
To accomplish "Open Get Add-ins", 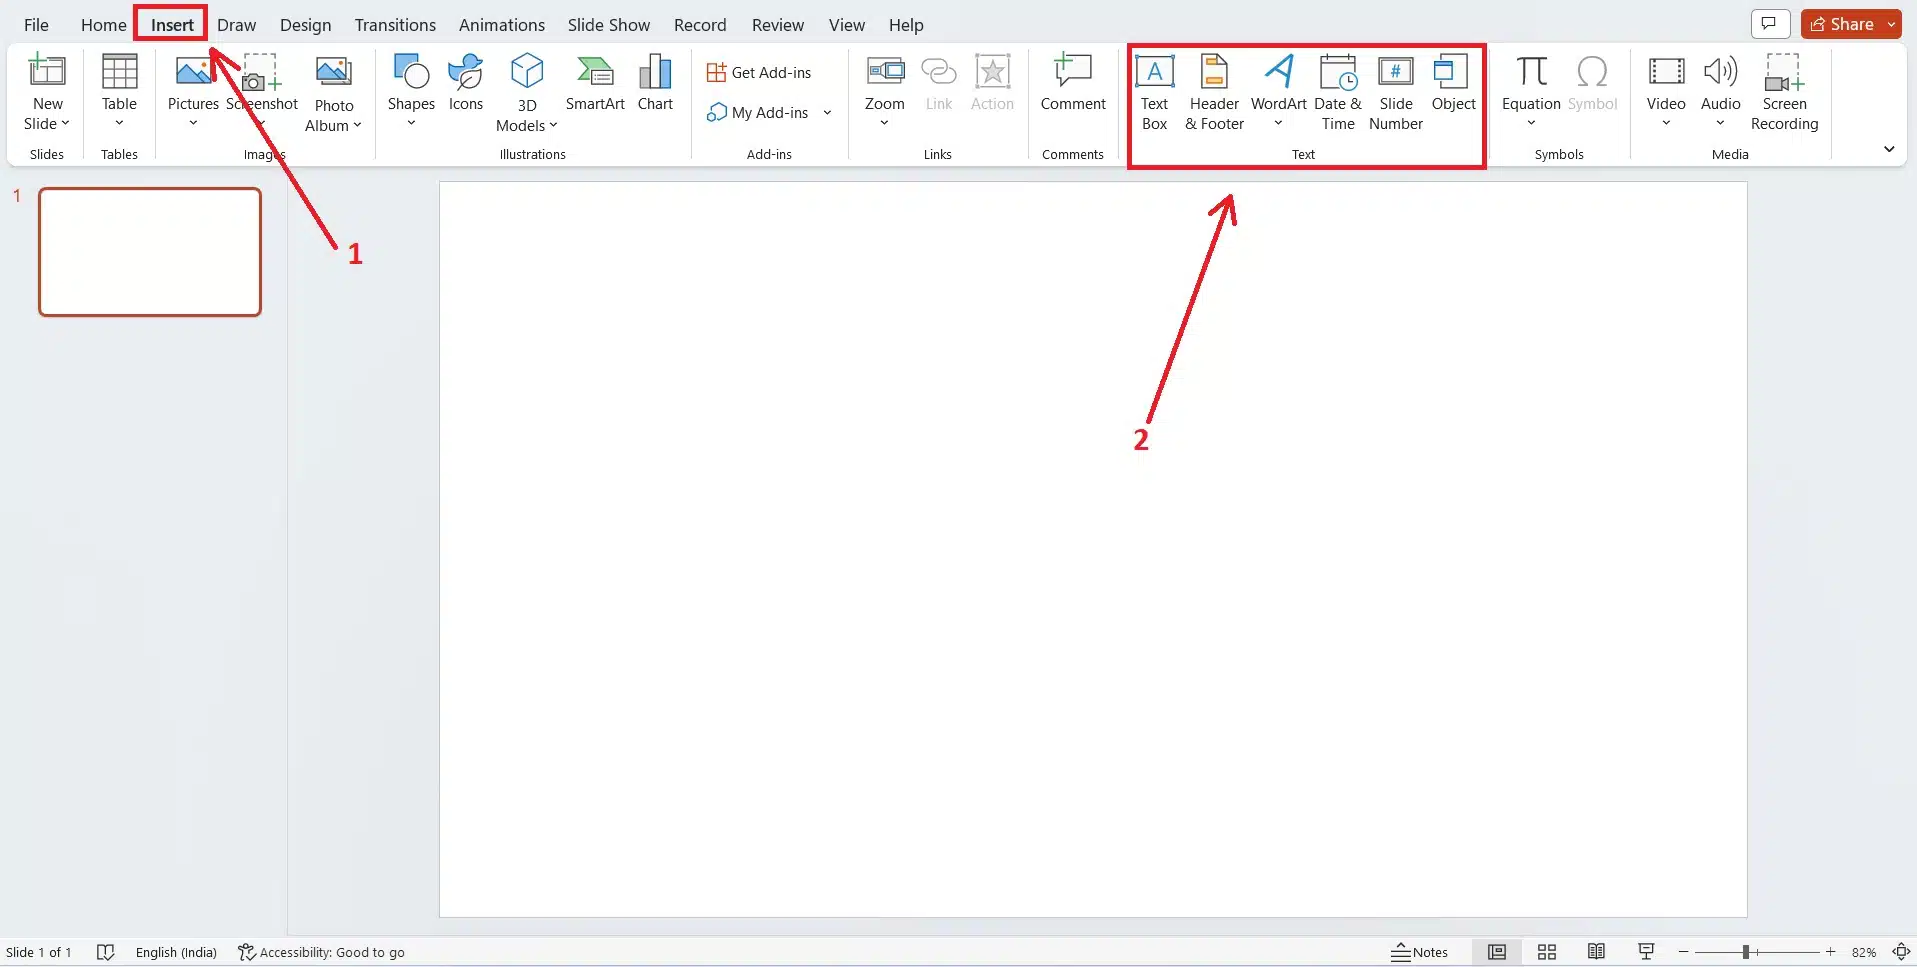I will pyautogui.click(x=760, y=72).
